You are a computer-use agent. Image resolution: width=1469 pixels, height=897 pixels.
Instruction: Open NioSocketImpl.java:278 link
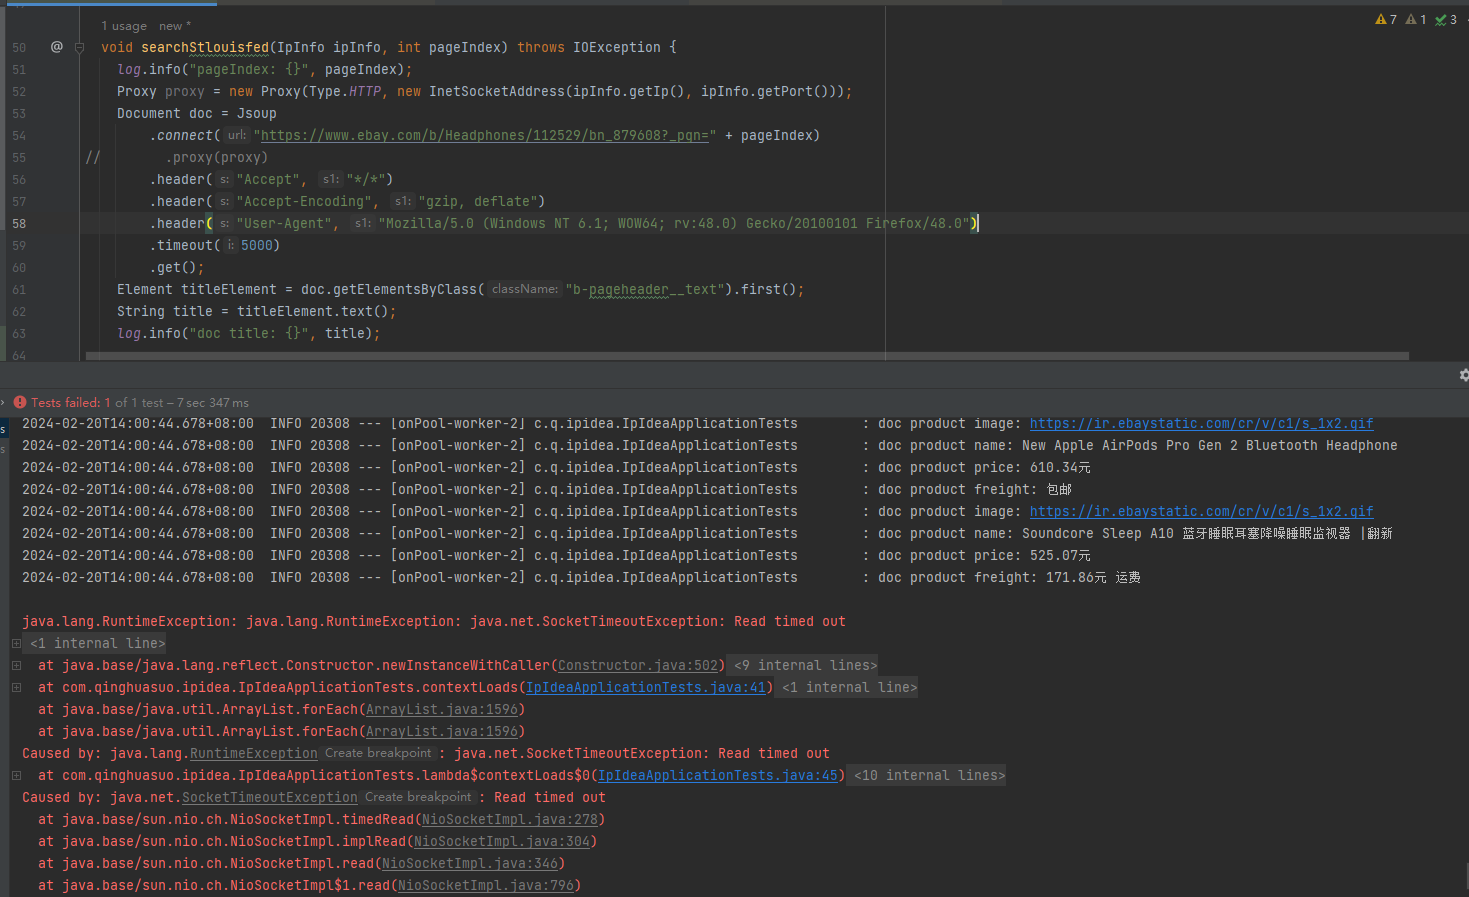(x=510, y=819)
